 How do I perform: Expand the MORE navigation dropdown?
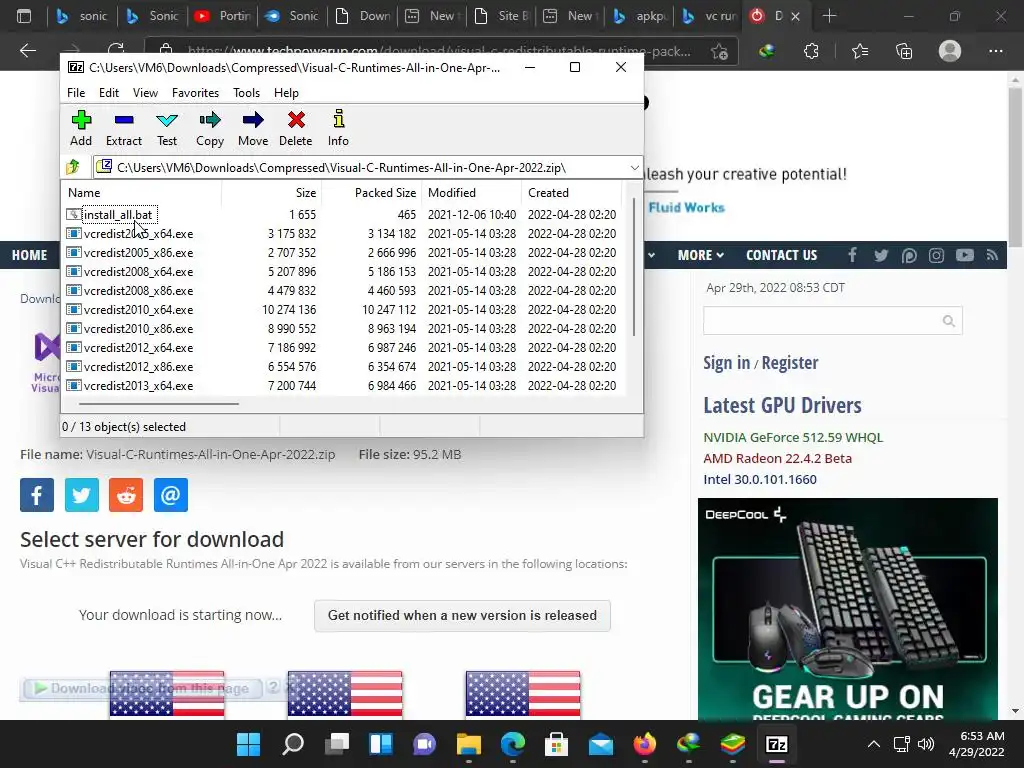click(700, 255)
